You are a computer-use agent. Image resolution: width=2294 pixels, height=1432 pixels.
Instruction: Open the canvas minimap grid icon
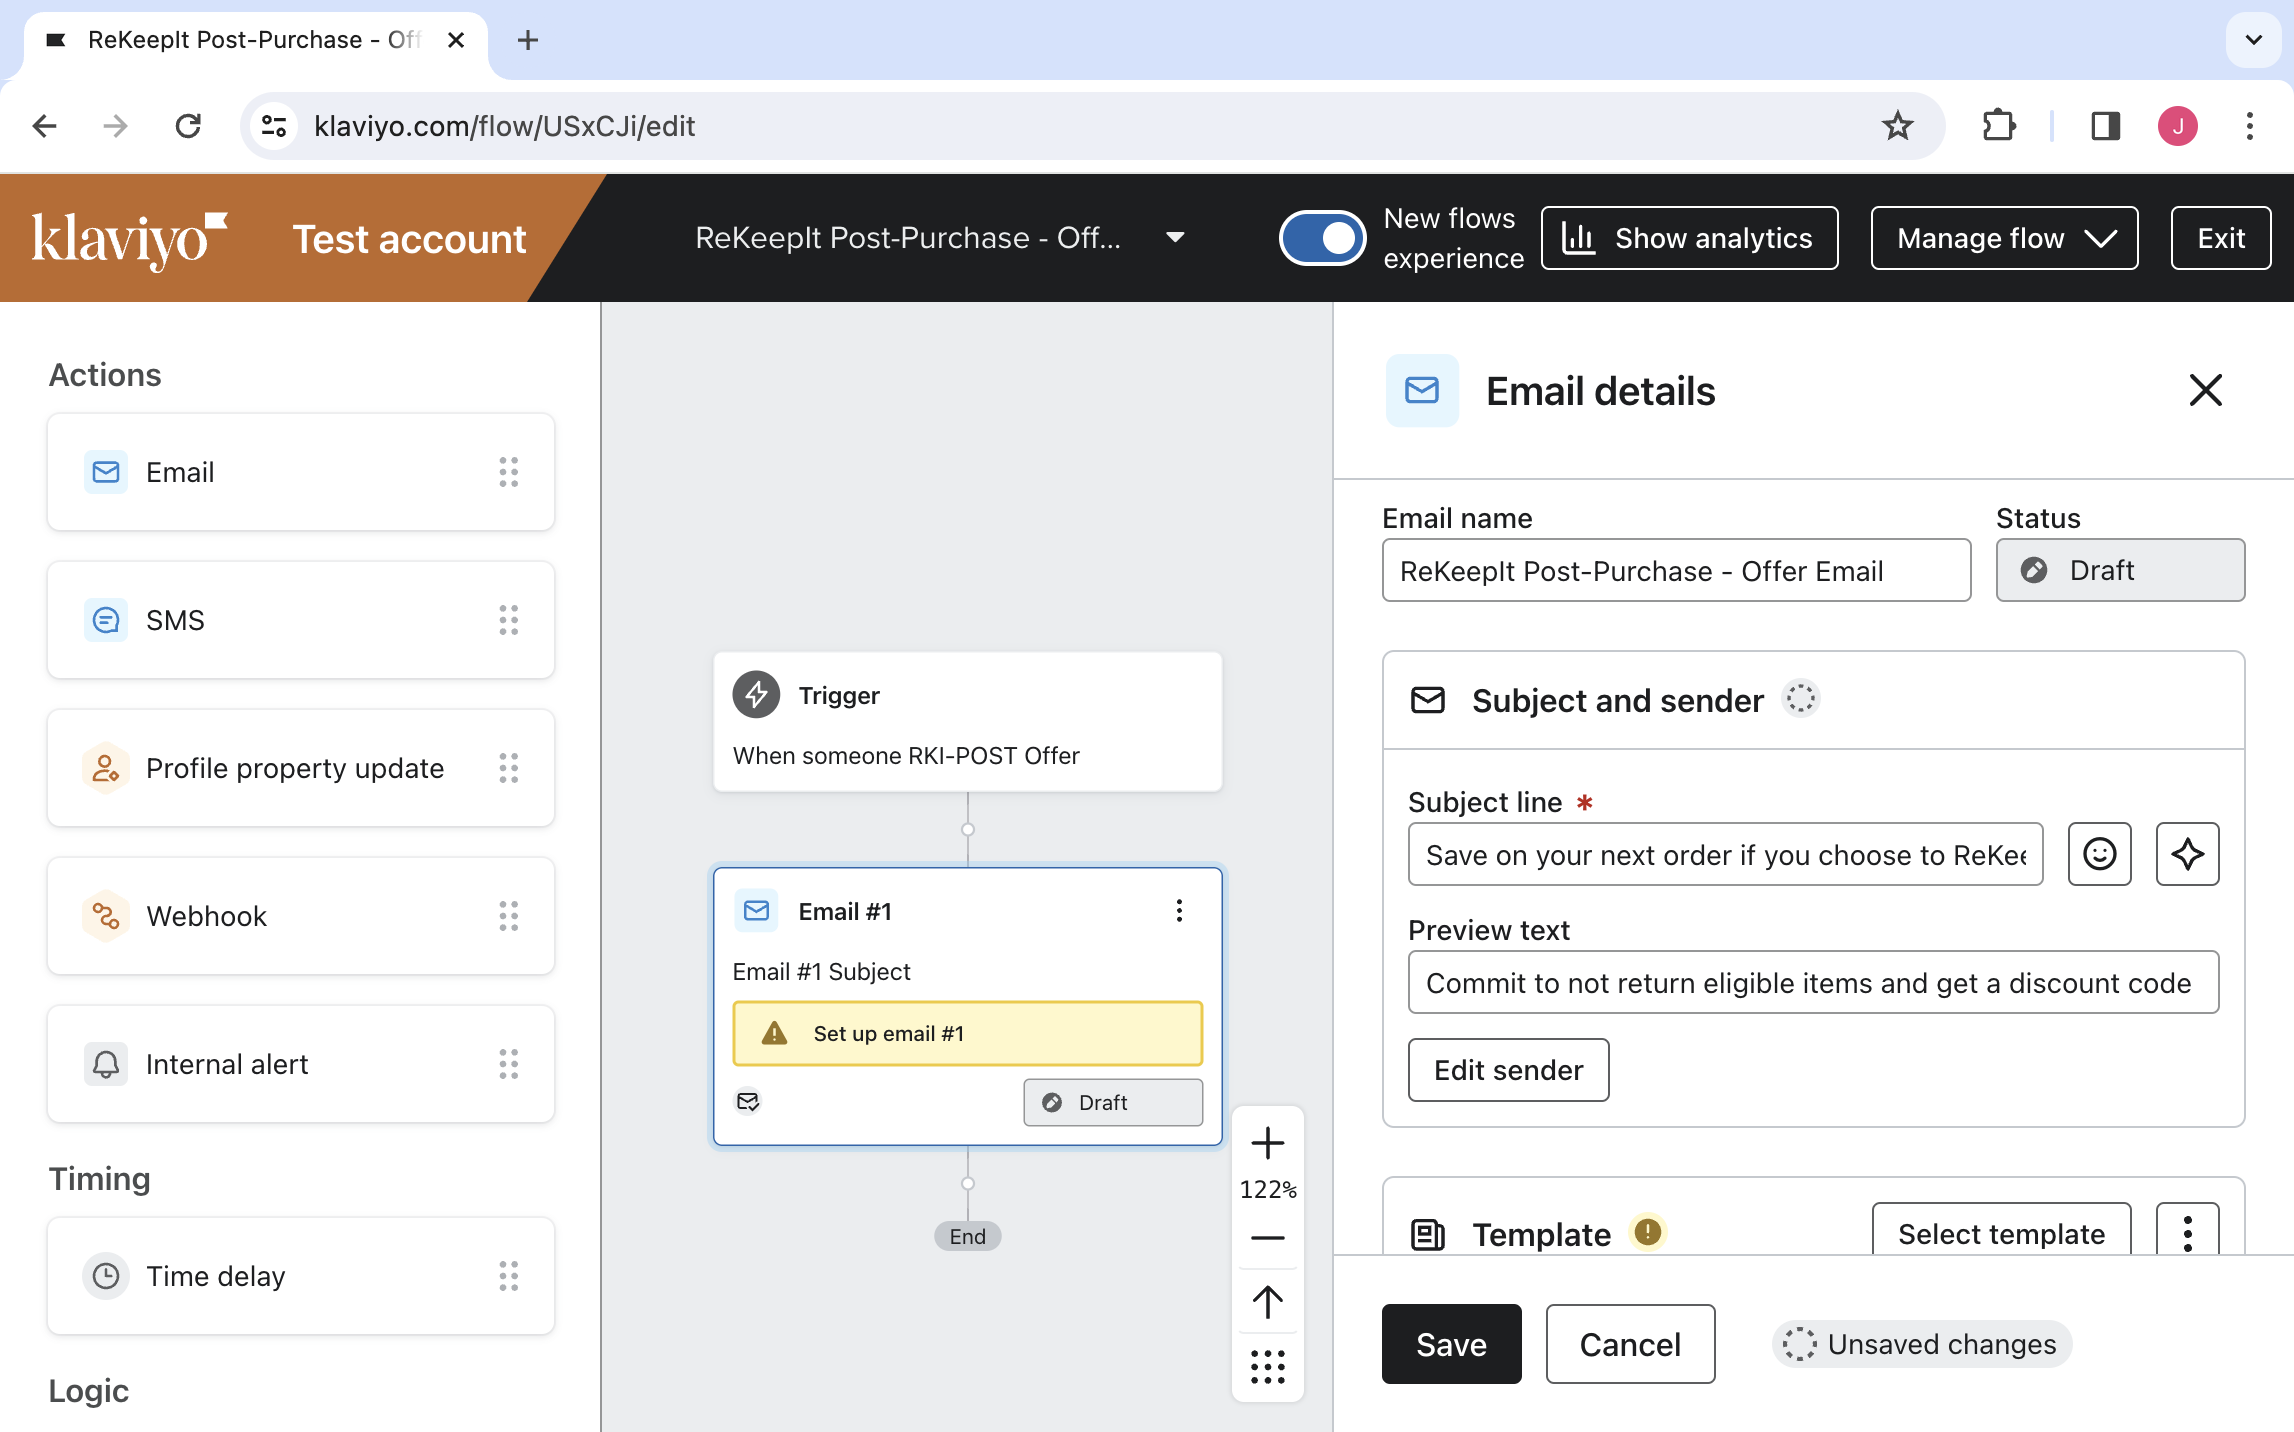coord(1267,1368)
